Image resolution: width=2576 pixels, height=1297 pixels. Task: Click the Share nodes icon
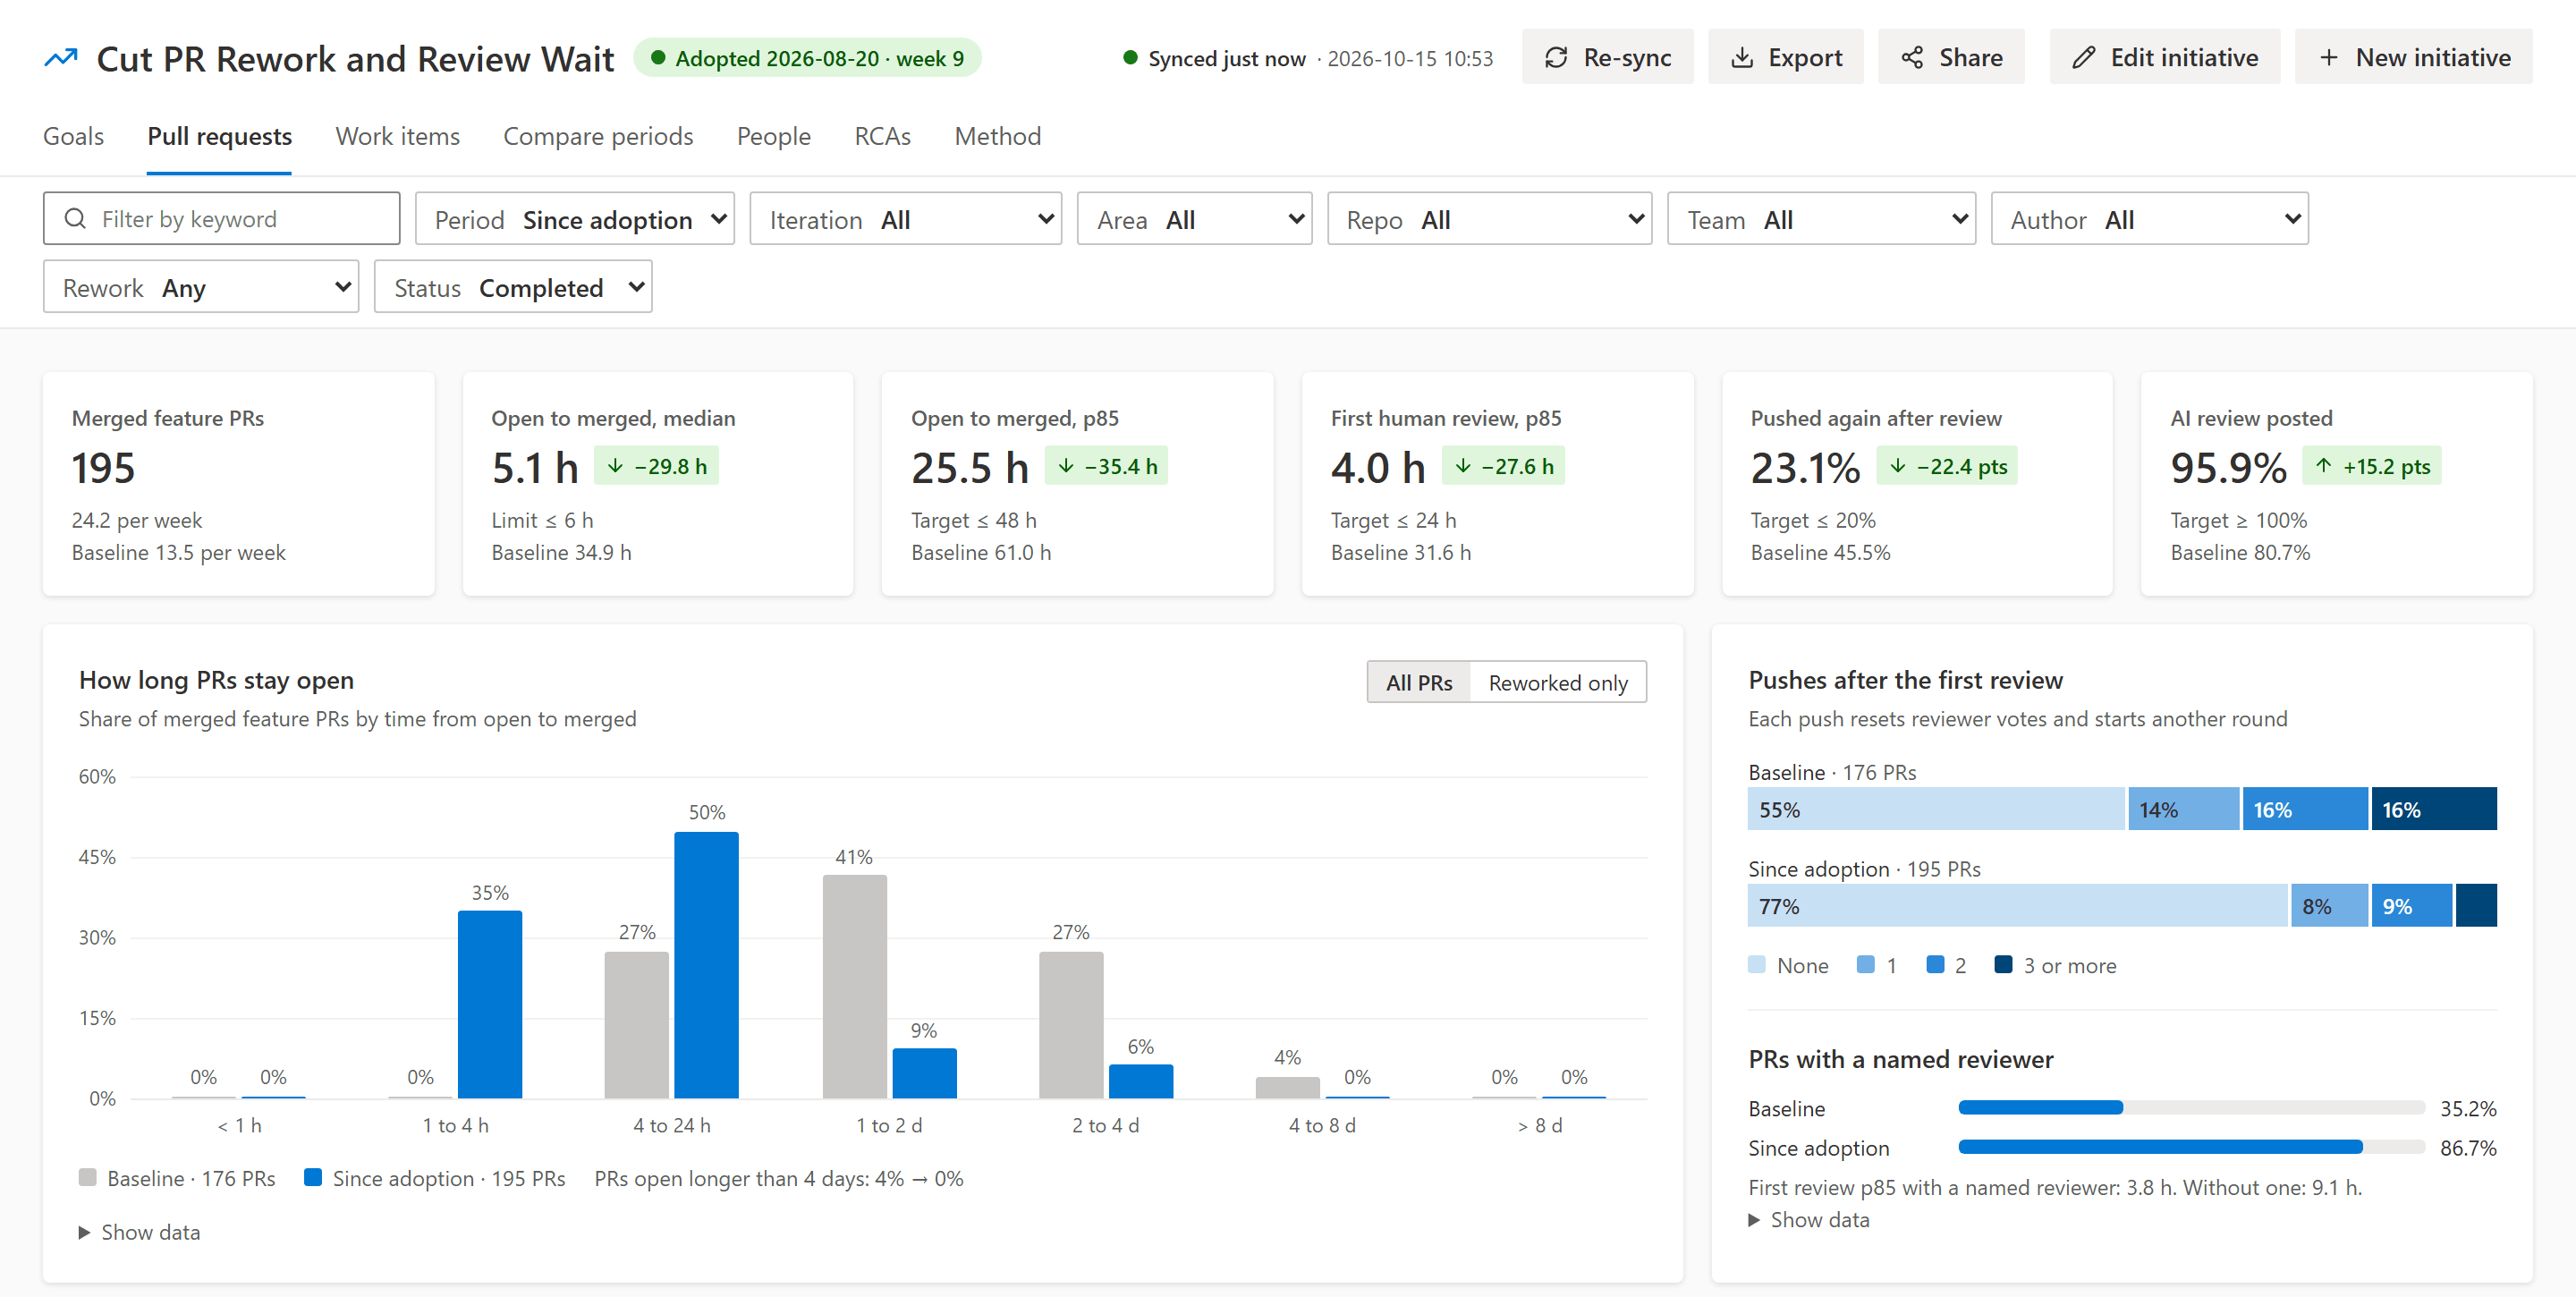click(1912, 57)
